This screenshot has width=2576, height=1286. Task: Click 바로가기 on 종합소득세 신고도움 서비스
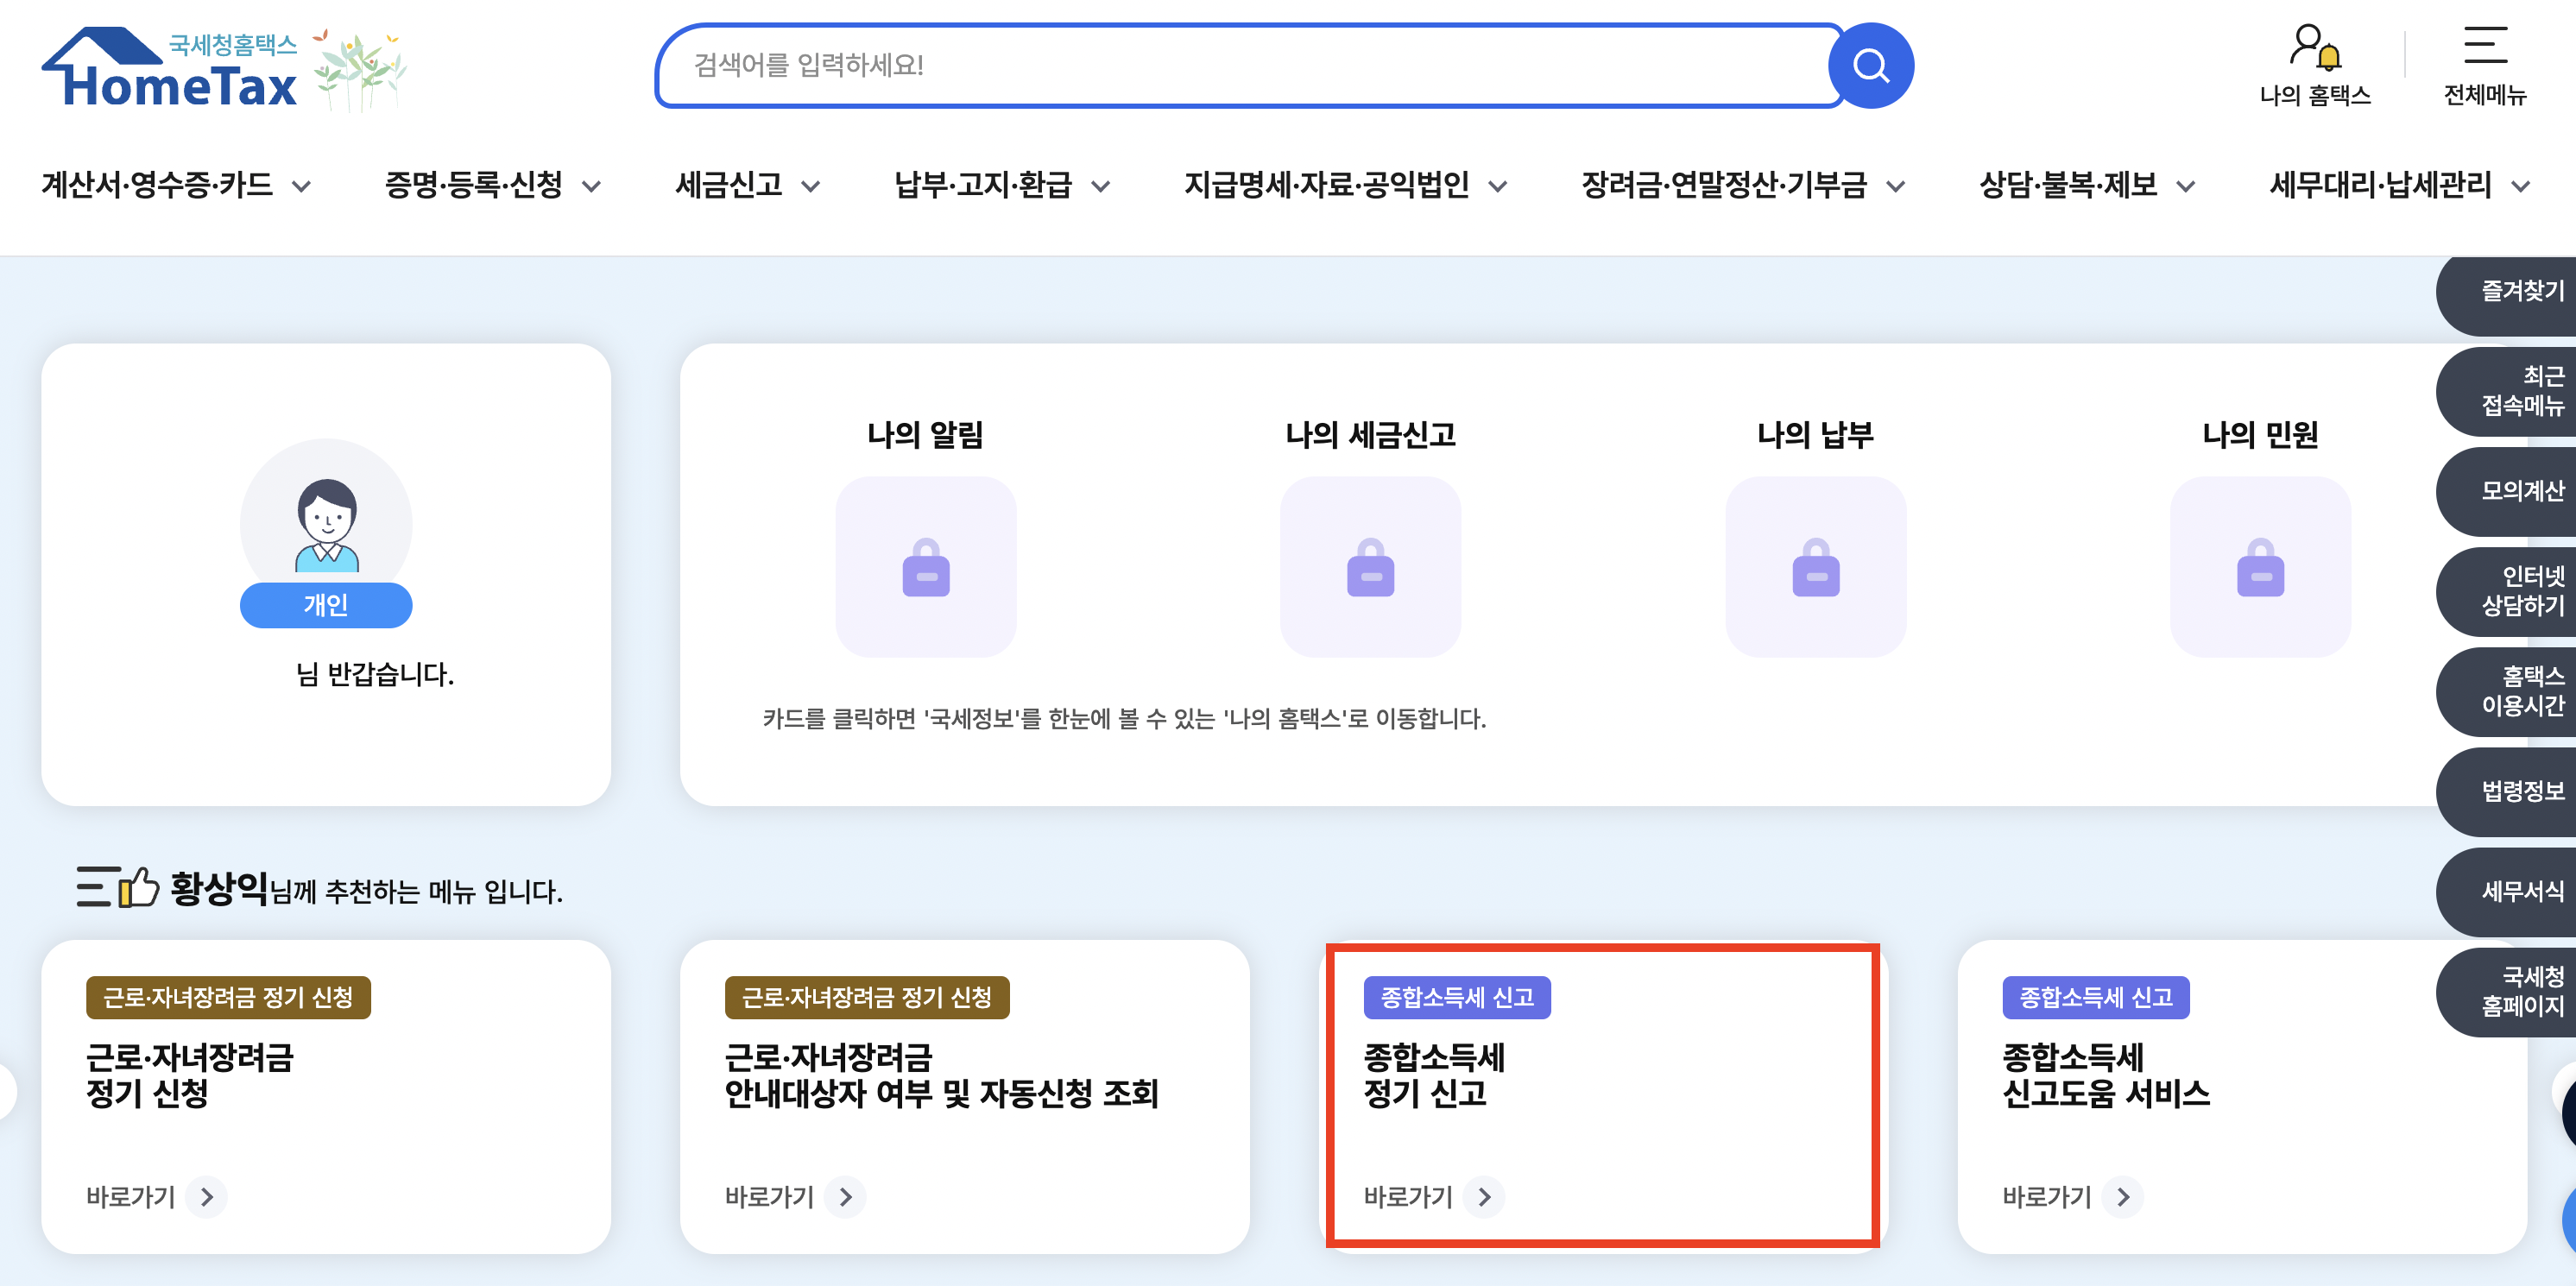[2060, 1197]
